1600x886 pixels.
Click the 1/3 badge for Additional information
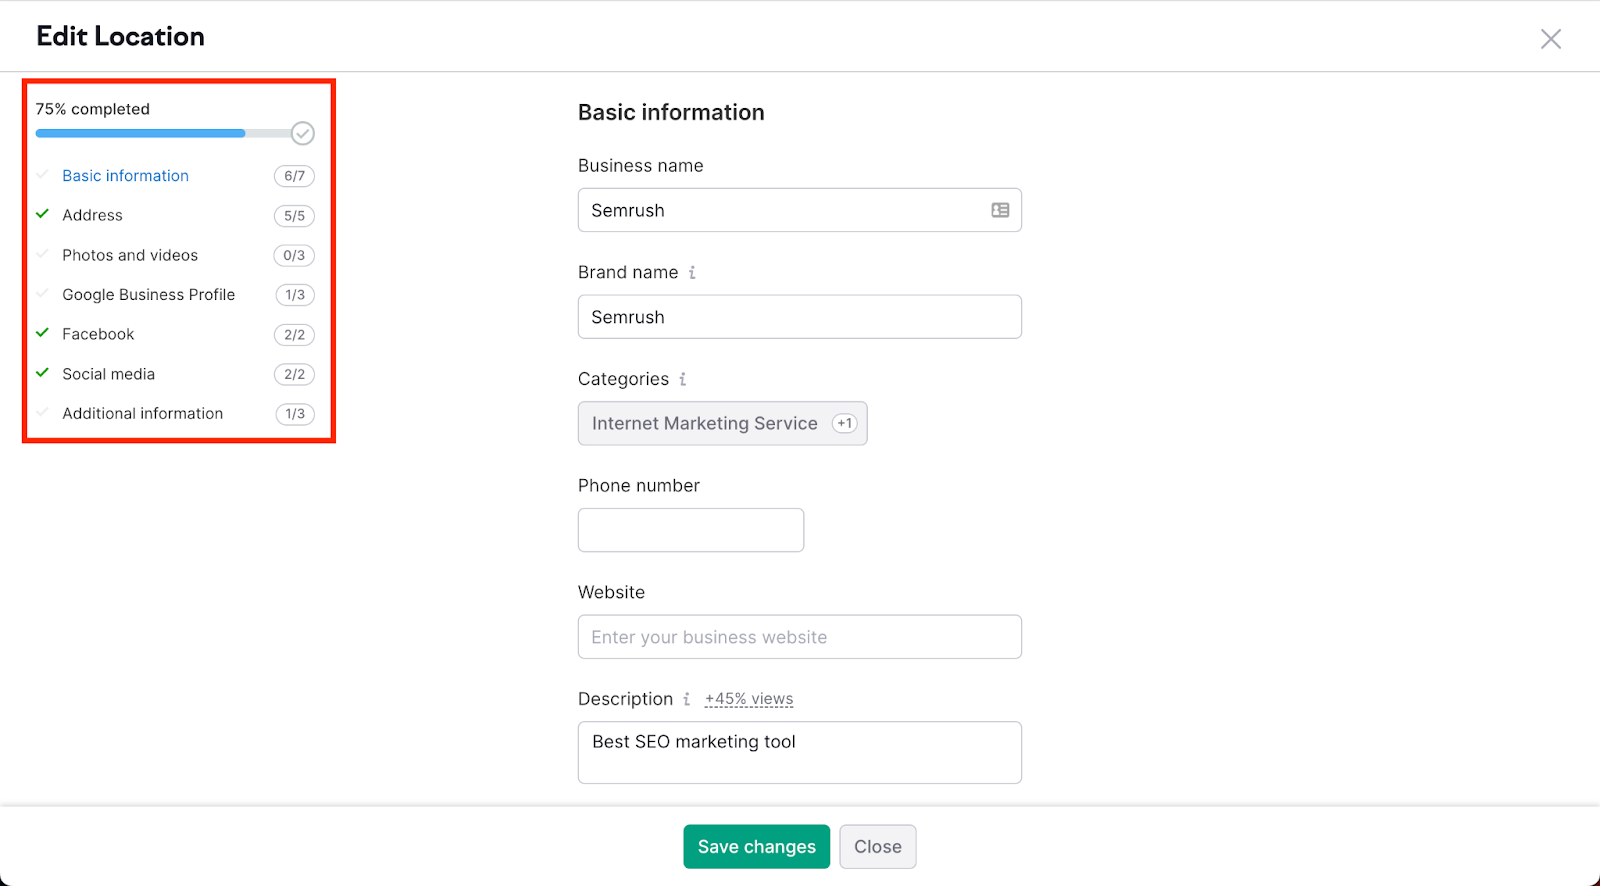[x=295, y=414]
